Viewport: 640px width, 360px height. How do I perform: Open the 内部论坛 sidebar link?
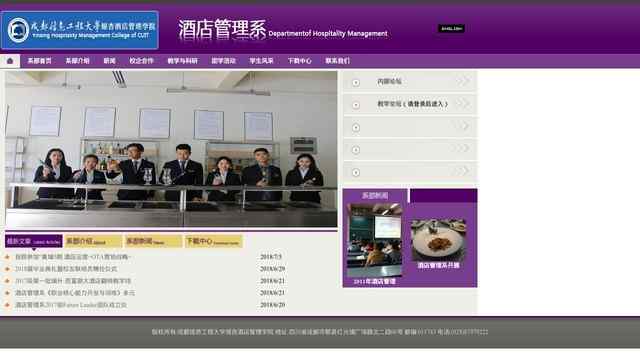point(389,82)
